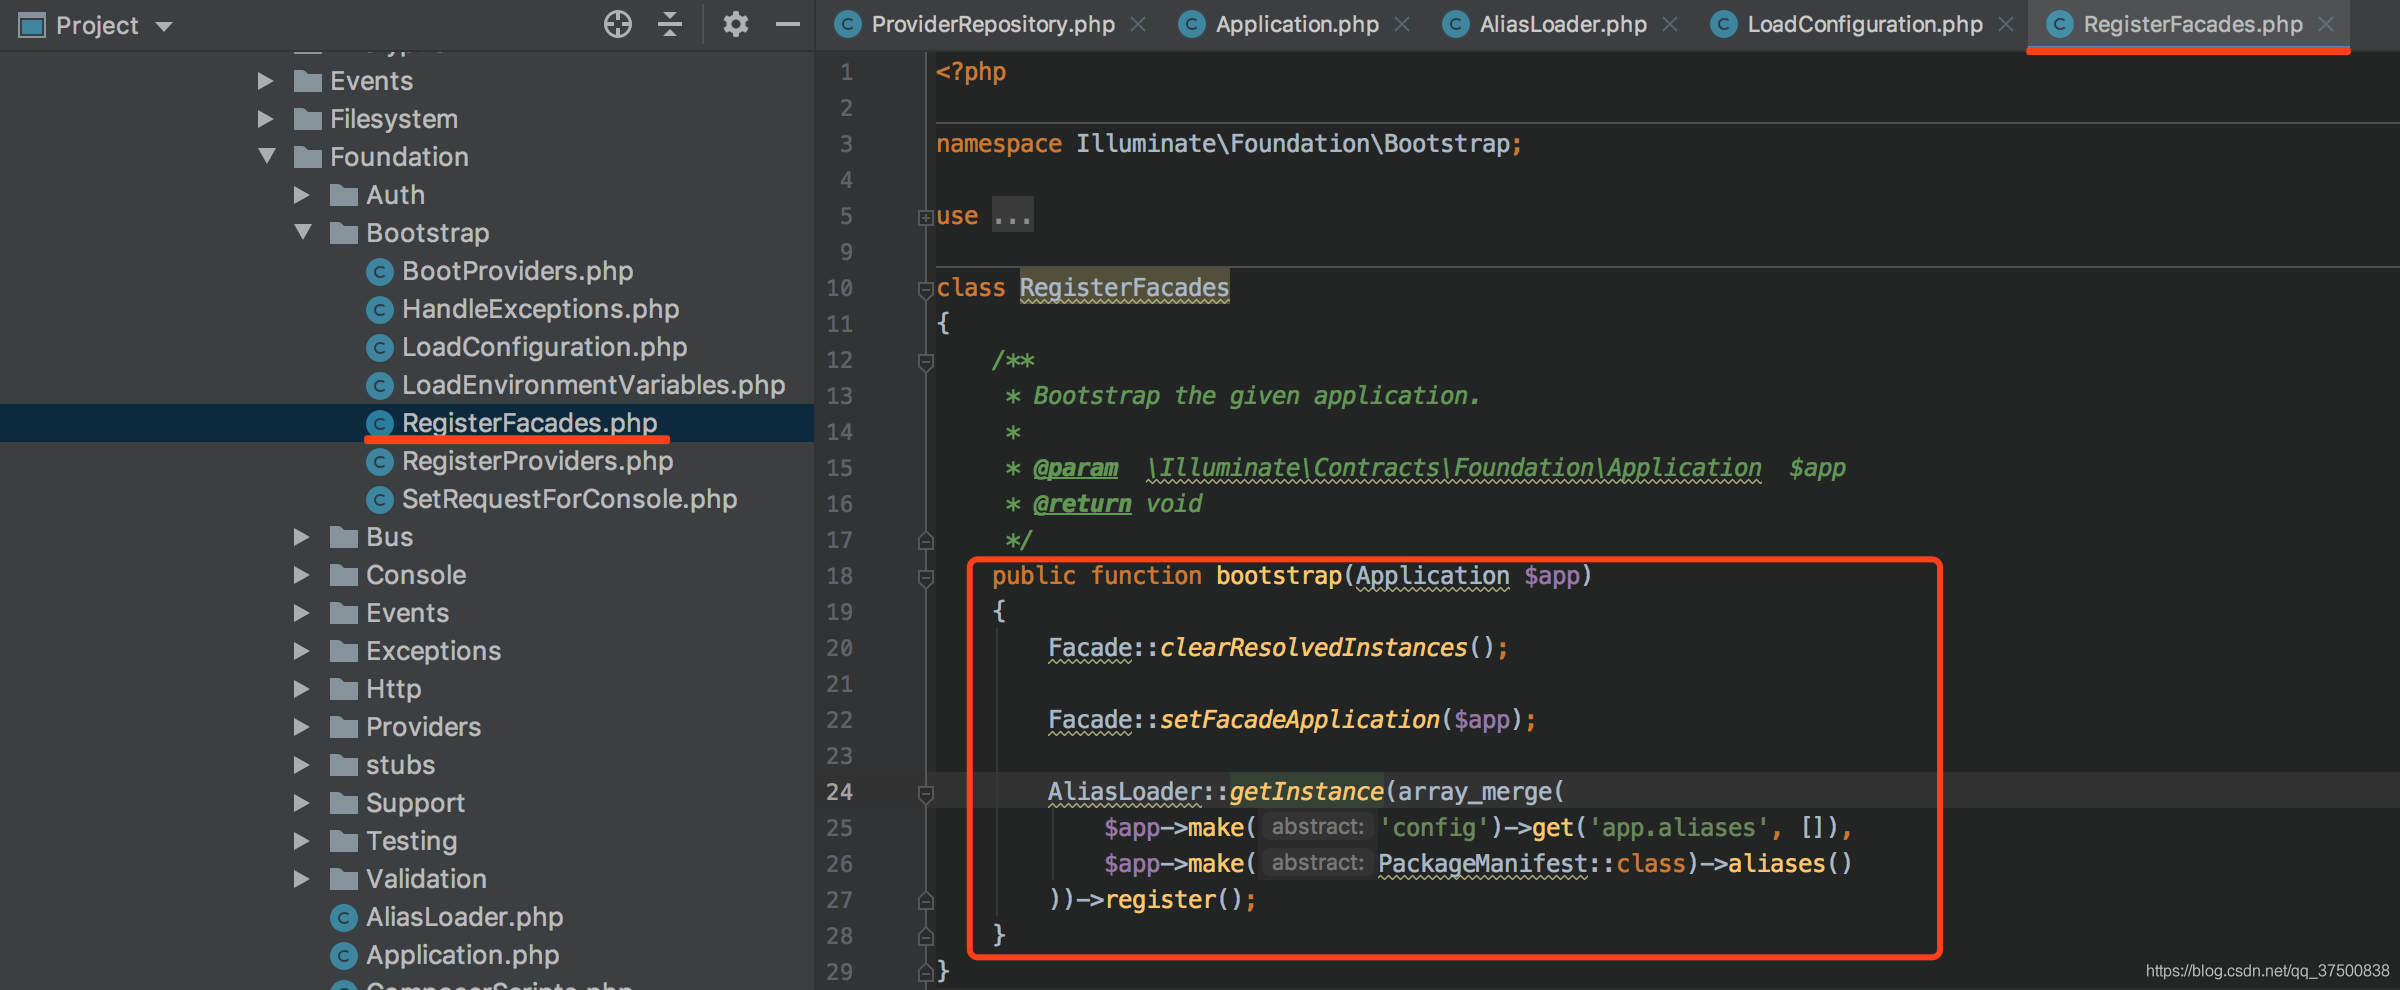Viewport: 2400px width, 990px height.
Task: Switch to LoadConfiguration.php editor tab
Action: pyautogui.click(x=1864, y=24)
